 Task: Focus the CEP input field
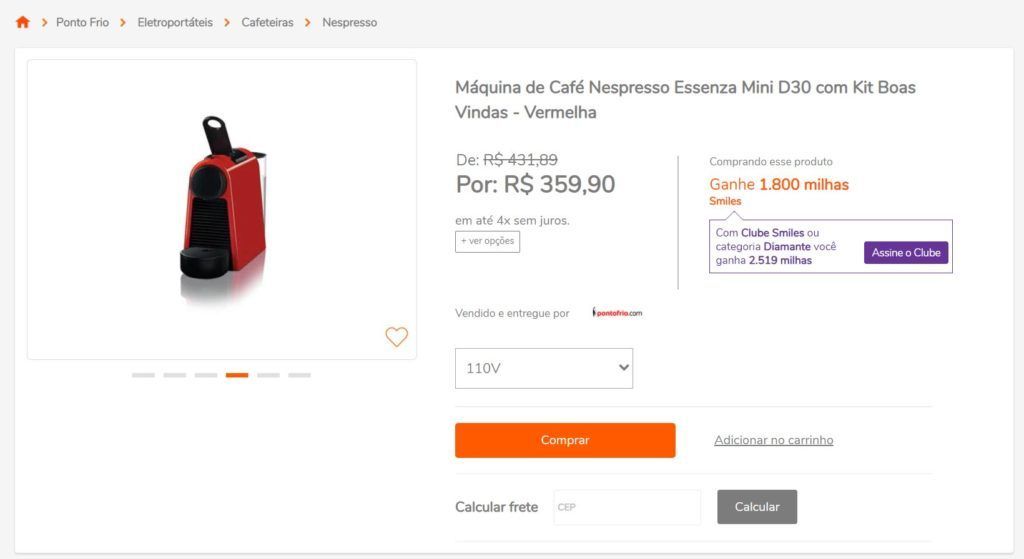[627, 507]
